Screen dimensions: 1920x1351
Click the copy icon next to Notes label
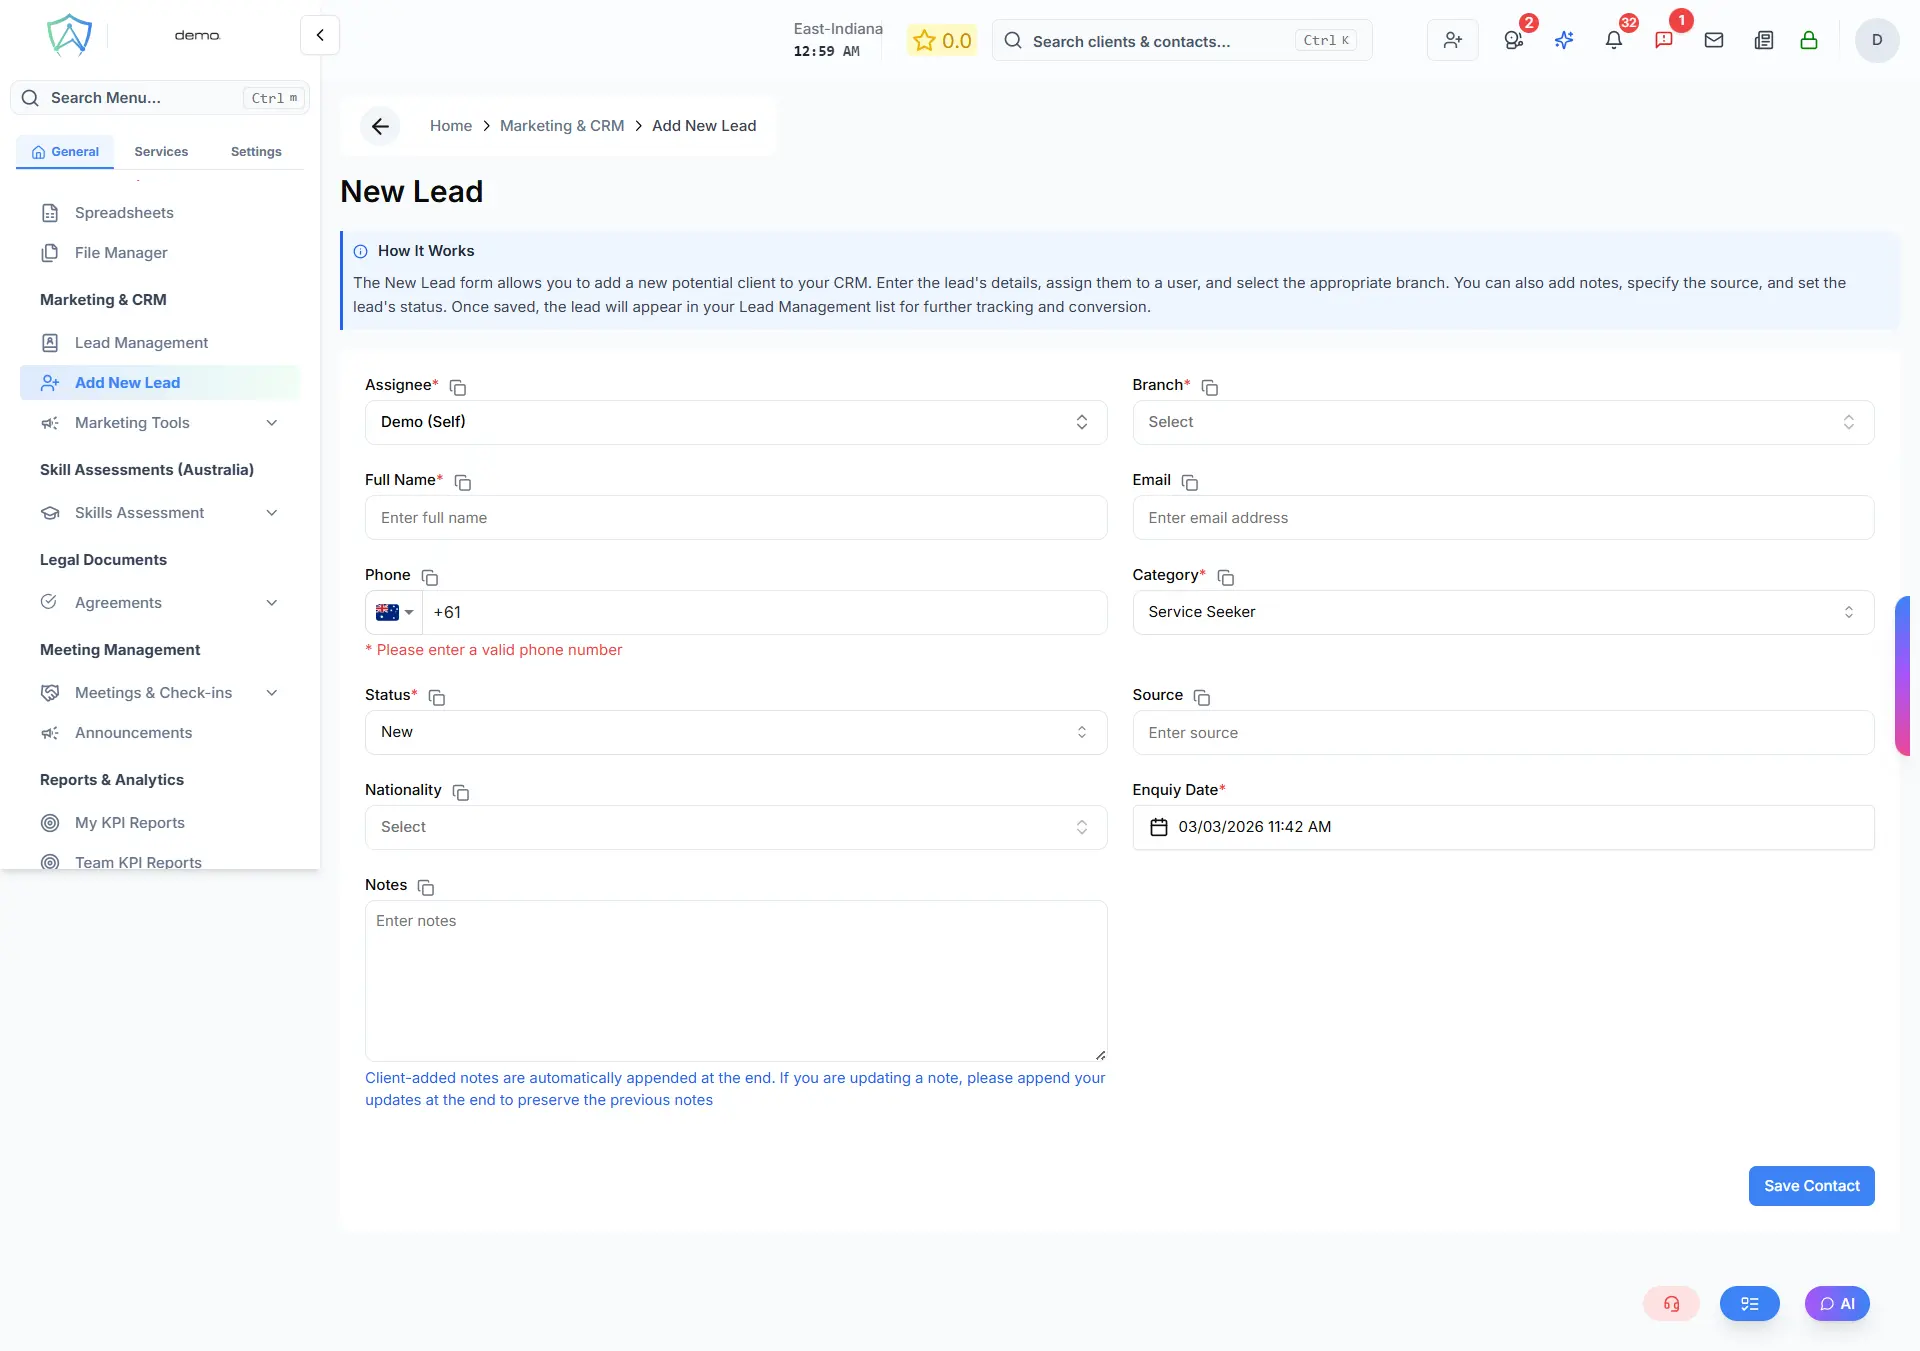(426, 887)
